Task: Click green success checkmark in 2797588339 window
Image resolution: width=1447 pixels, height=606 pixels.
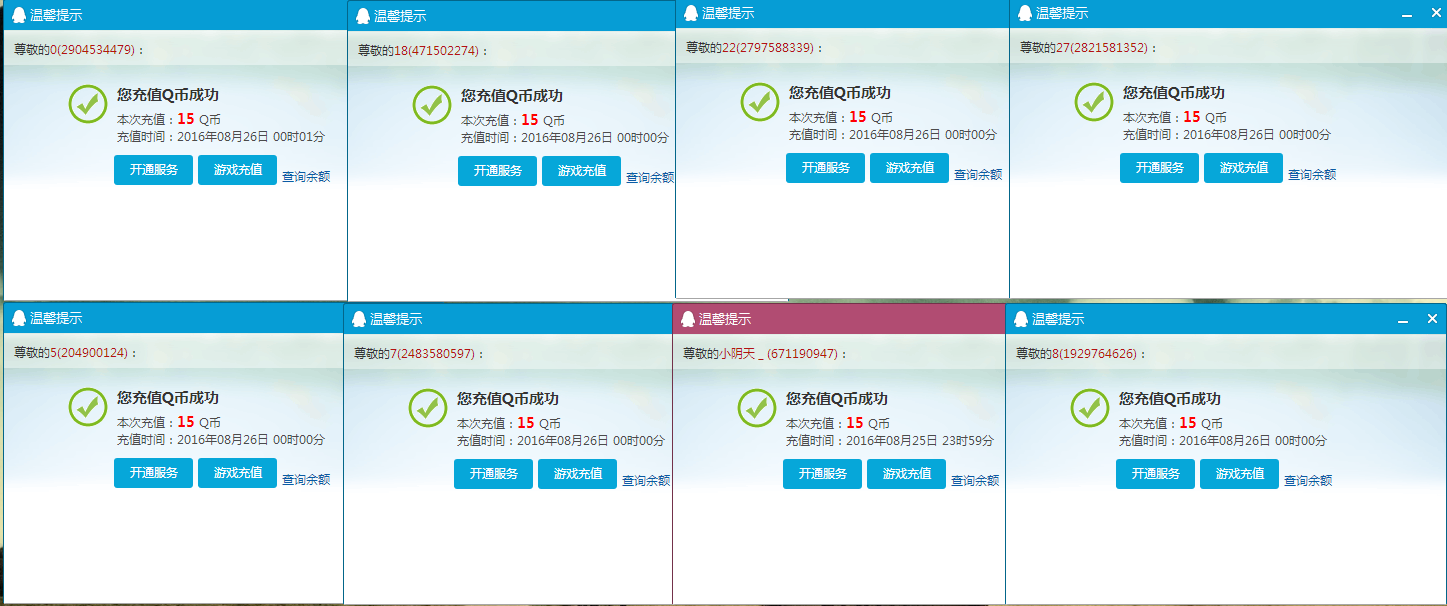Action: pyautogui.click(x=760, y=102)
